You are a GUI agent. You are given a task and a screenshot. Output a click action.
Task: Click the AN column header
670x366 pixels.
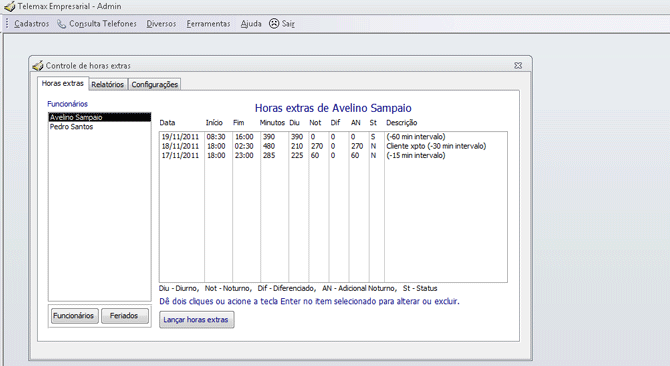(356, 123)
